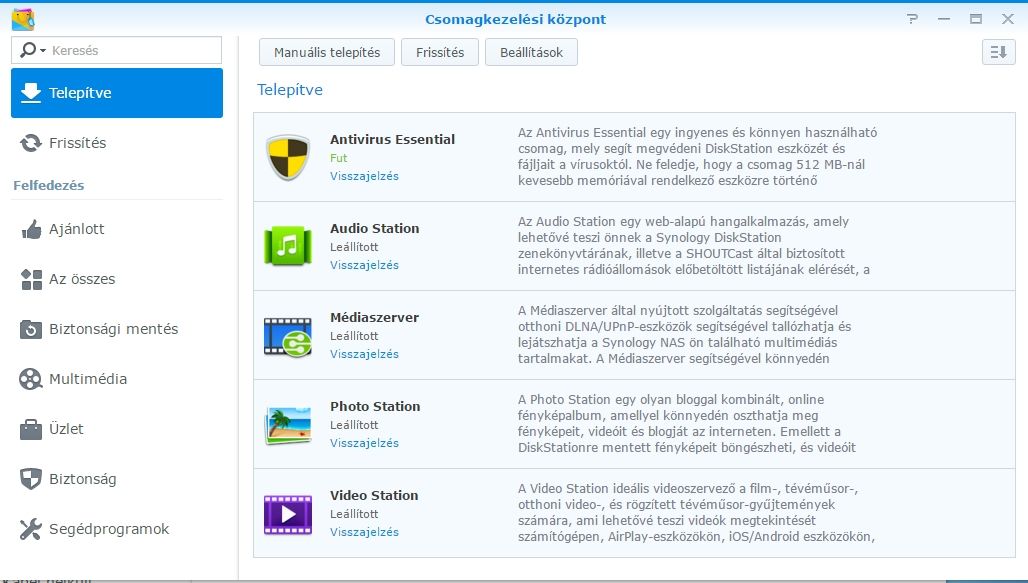Focus the Keresés search field
This screenshot has width=1028, height=583.
point(116,50)
